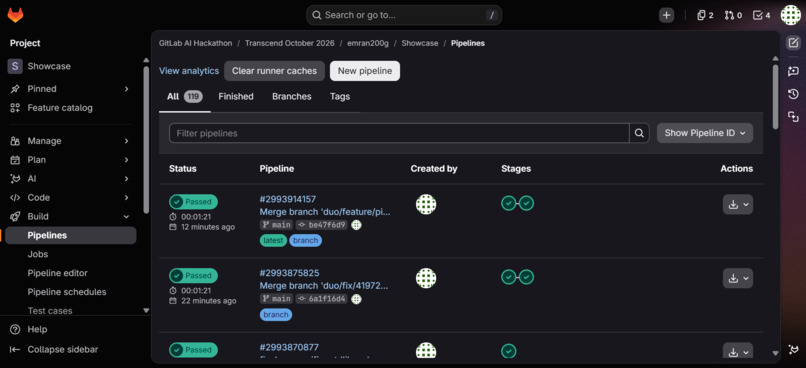This screenshot has height=368, width=806.
Task: Click the Clear runner caches button
Action: point(274,71)
